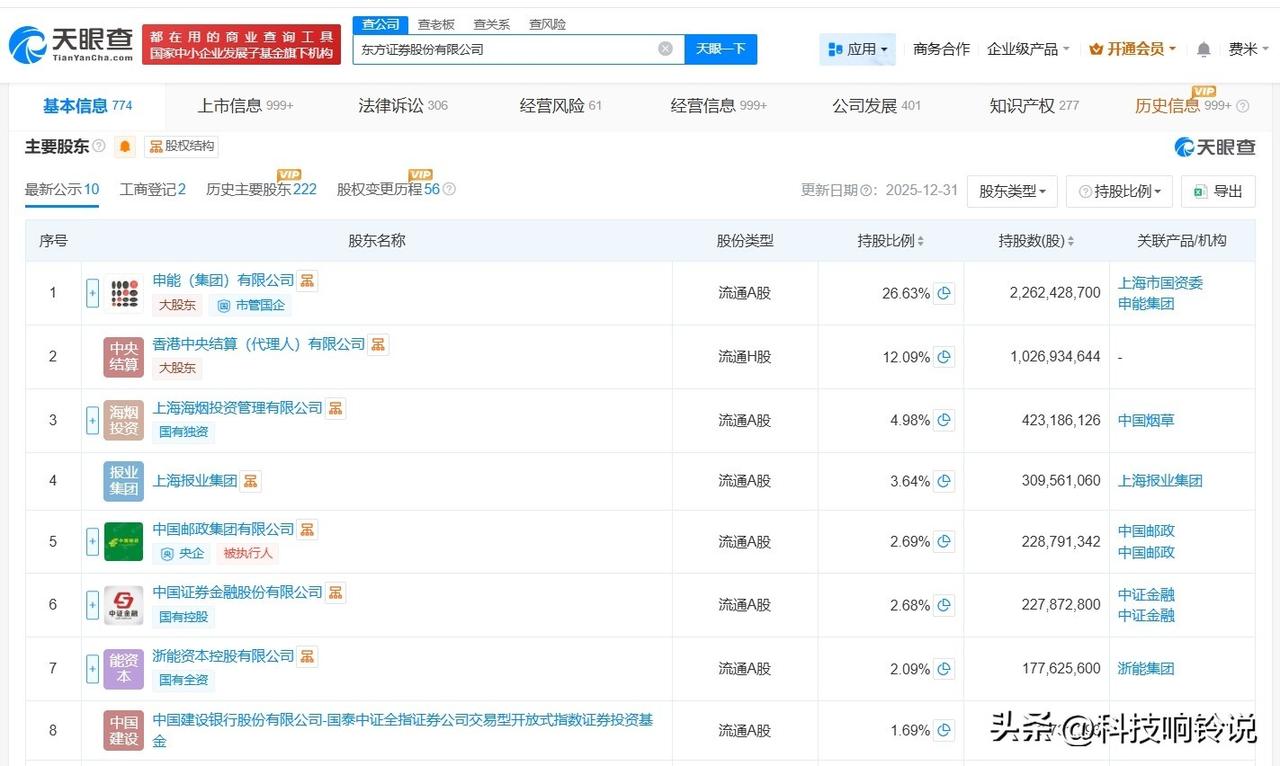This screenshot has width=1280, height=766.
Task: Open the 企业级产品 dropdown
Action: 1028,49
